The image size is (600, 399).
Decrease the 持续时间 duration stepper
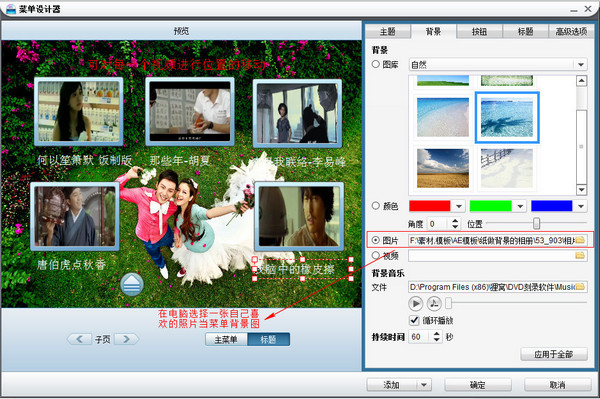[x=437, y=340]
